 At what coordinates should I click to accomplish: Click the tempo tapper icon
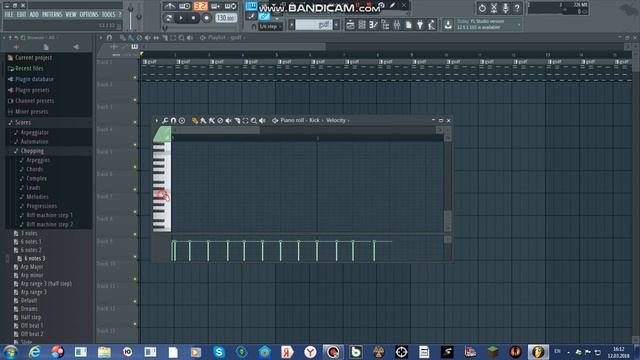pyautogui.click(x=432, y=25)
